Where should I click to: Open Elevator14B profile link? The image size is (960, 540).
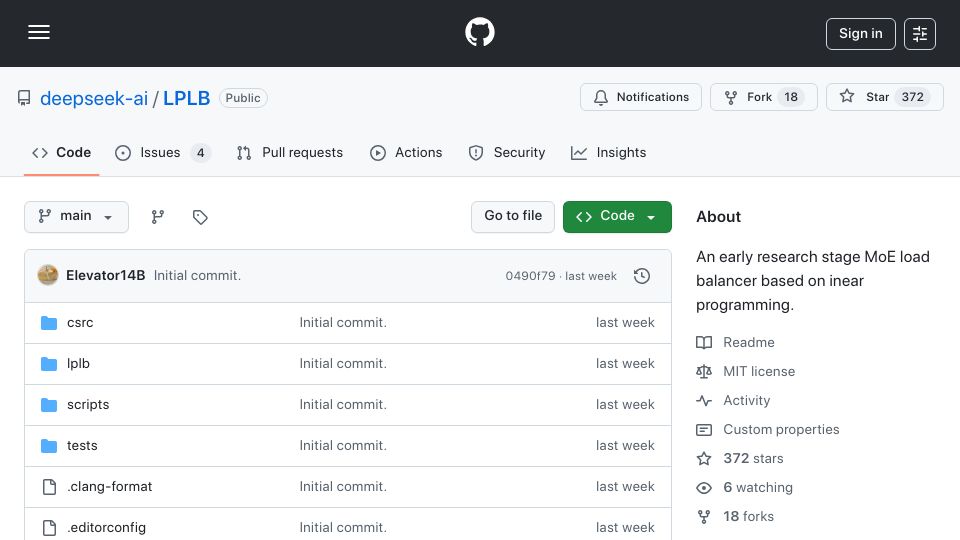click(x=105, y=276)
